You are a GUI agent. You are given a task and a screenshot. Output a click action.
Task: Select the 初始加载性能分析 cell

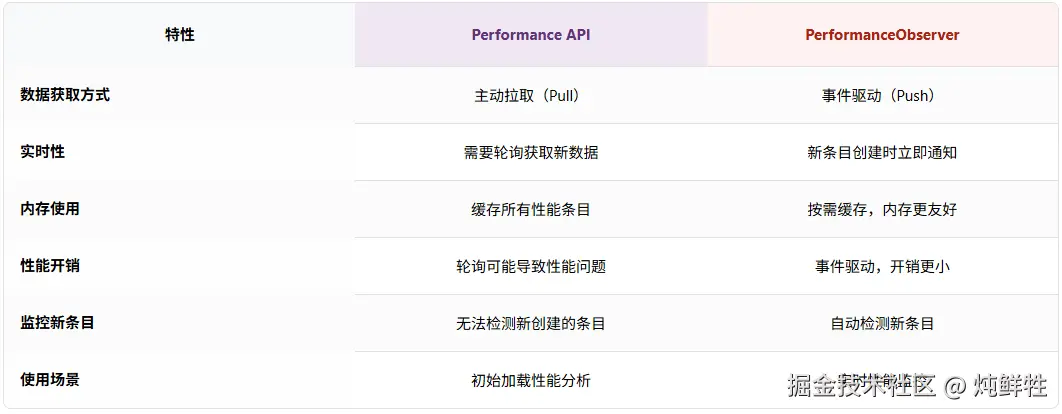(531, 381)
